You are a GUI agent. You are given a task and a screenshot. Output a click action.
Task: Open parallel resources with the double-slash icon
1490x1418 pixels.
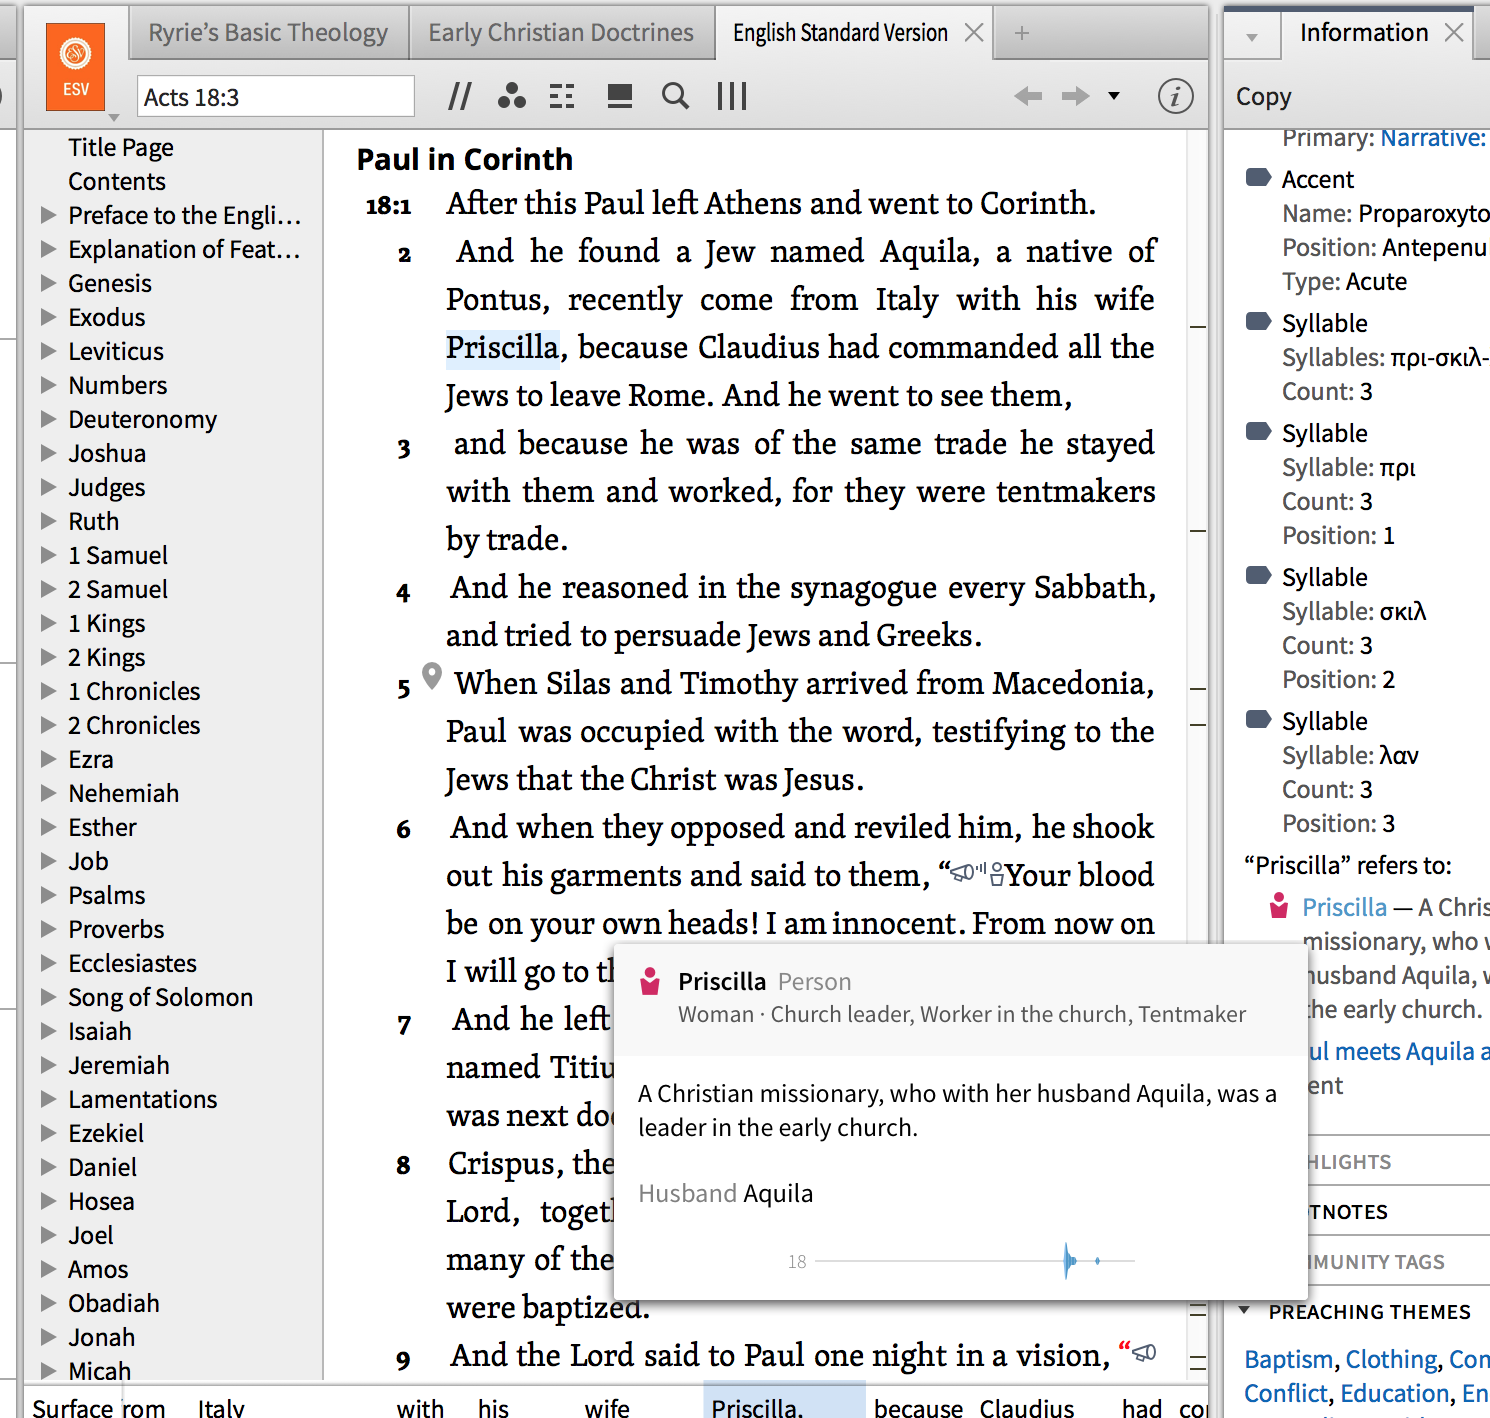[459, 96]
